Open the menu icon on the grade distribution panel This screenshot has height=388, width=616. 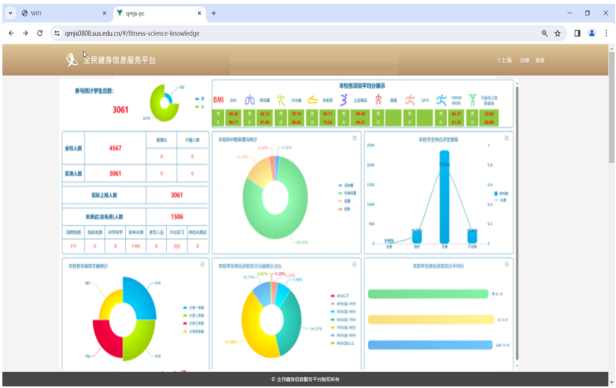[202, 264]
